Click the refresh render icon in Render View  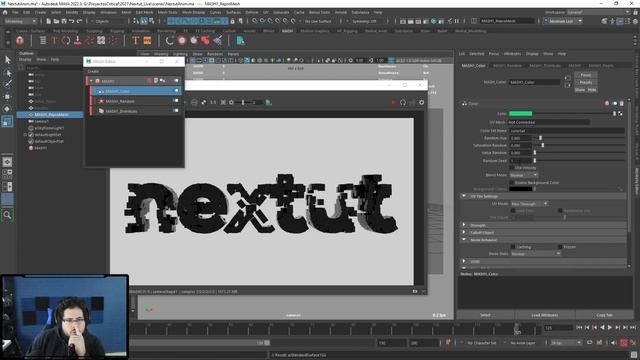click(403, 102)
